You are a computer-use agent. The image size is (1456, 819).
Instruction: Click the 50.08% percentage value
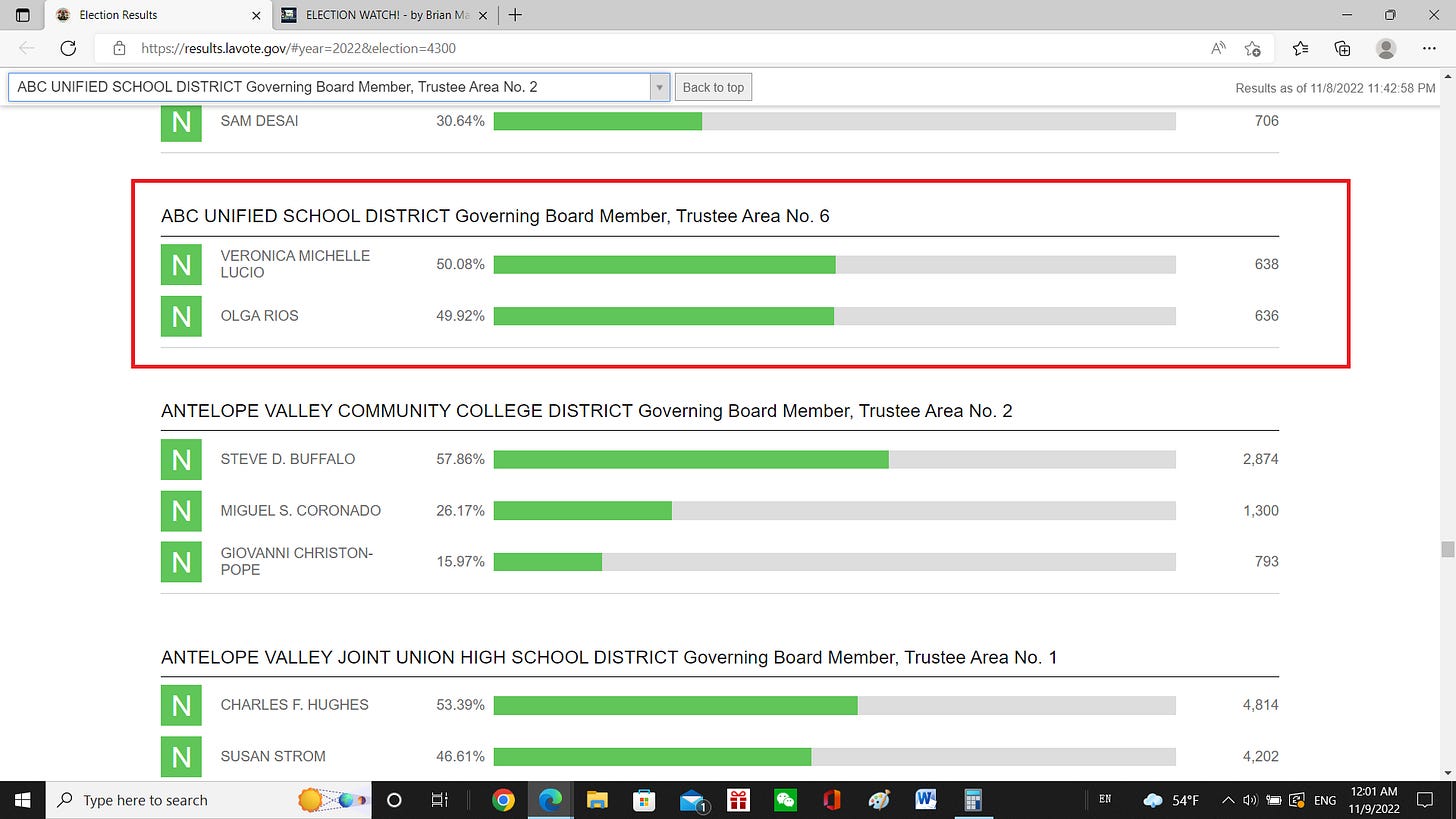click(460, 264)
